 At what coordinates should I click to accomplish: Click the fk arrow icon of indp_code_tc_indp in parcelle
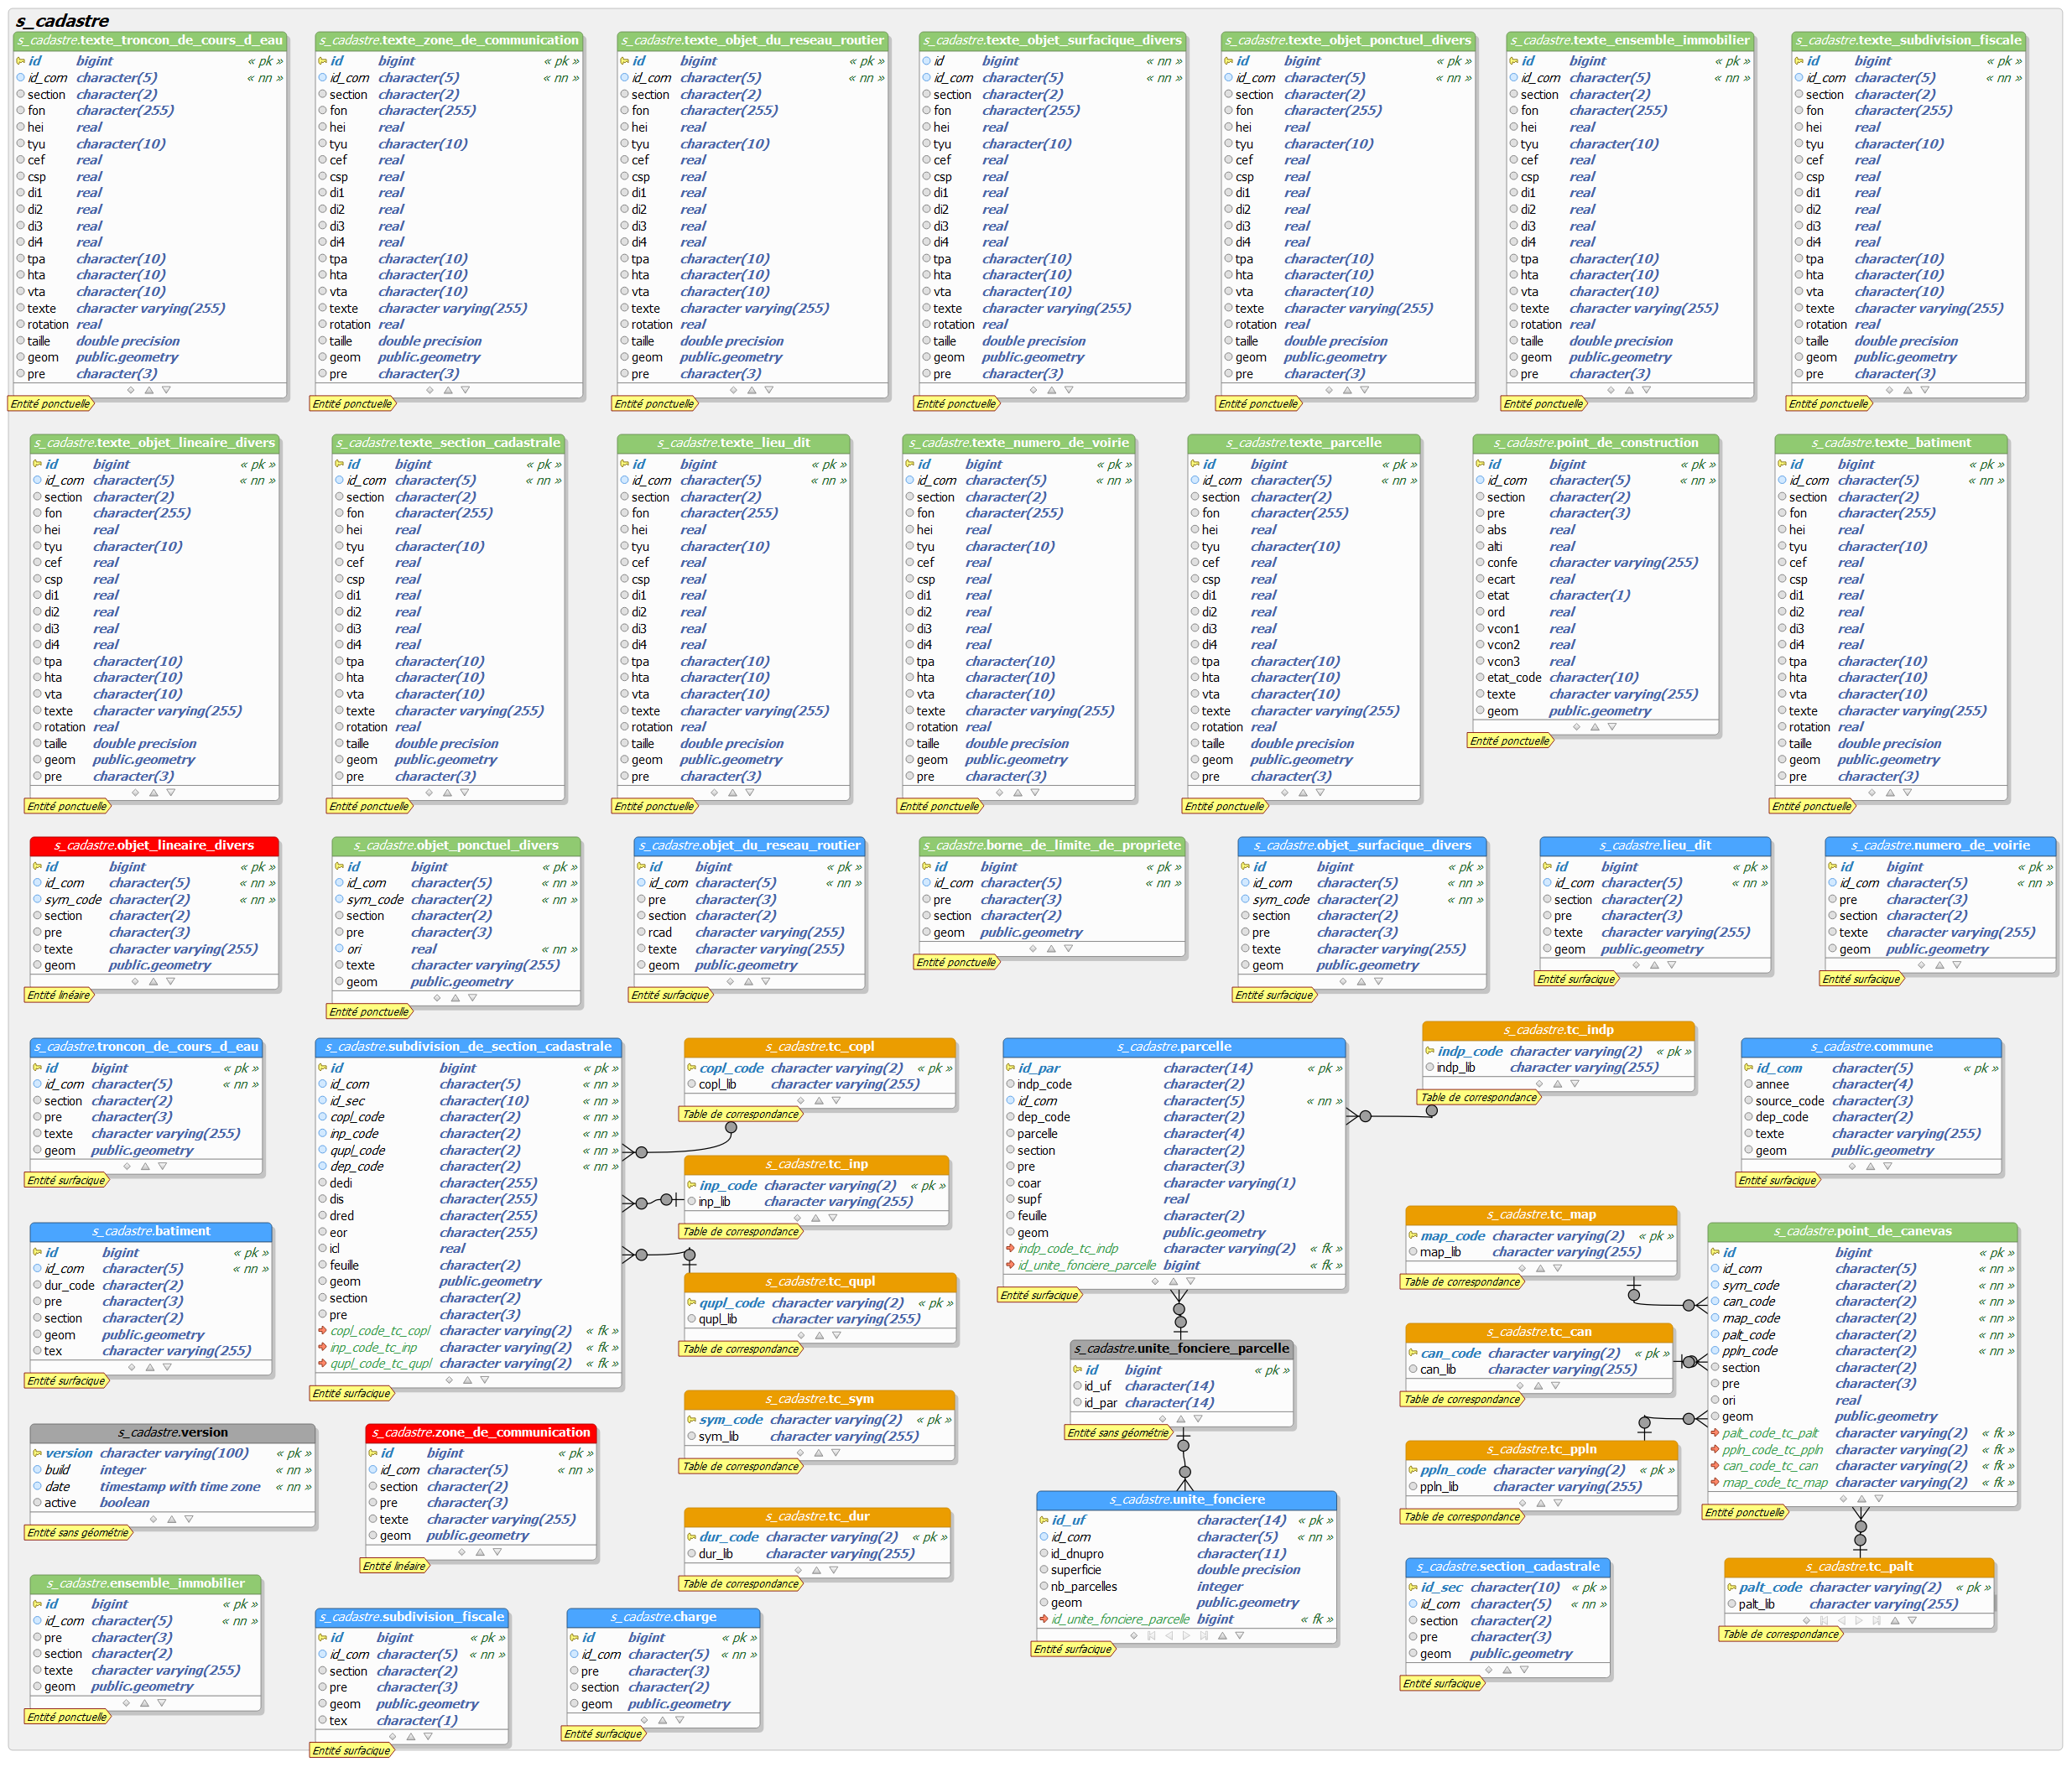1010,1249
